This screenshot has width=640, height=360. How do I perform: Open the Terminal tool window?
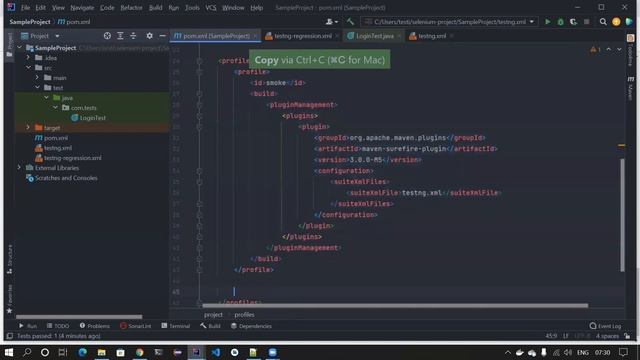point(176,326)
